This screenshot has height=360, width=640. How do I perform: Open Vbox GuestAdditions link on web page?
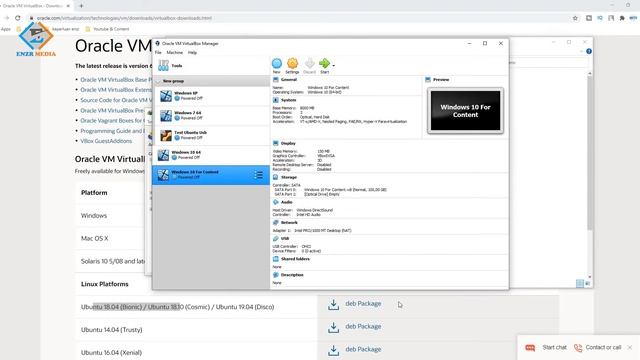click(x=106, y=141)
